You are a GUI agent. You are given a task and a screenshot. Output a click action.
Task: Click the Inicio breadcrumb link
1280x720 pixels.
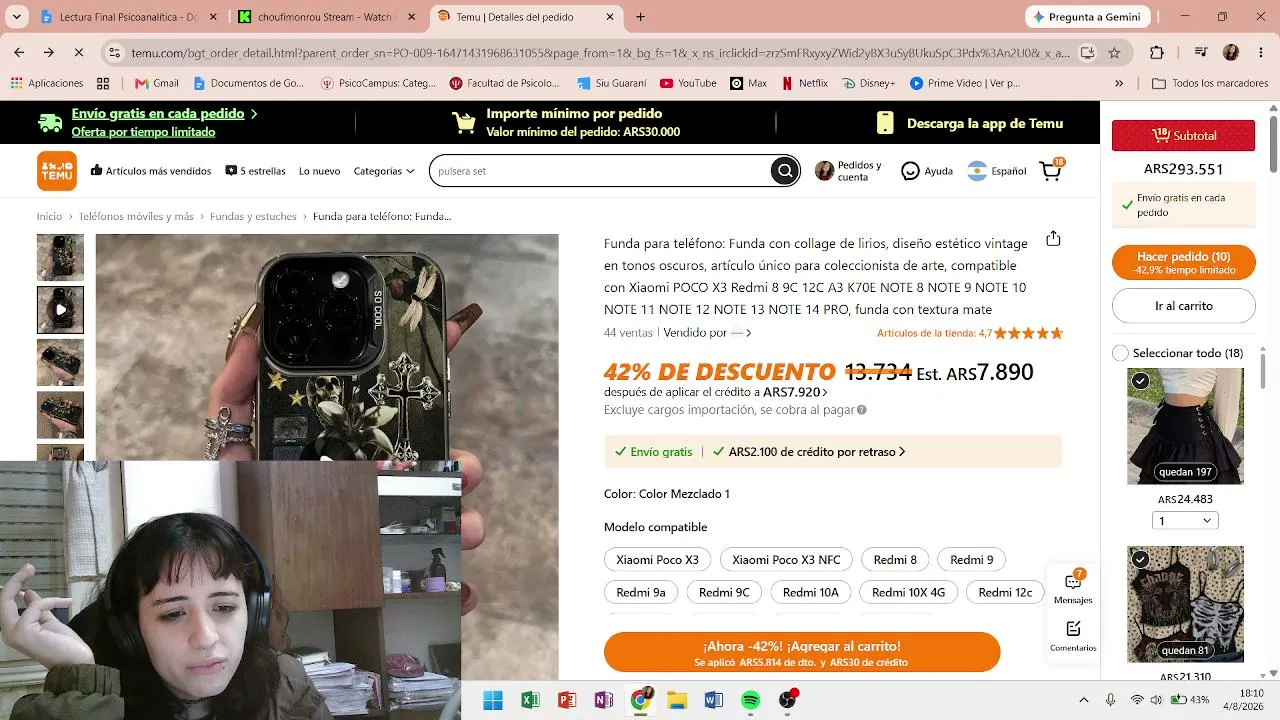(49, 216)
